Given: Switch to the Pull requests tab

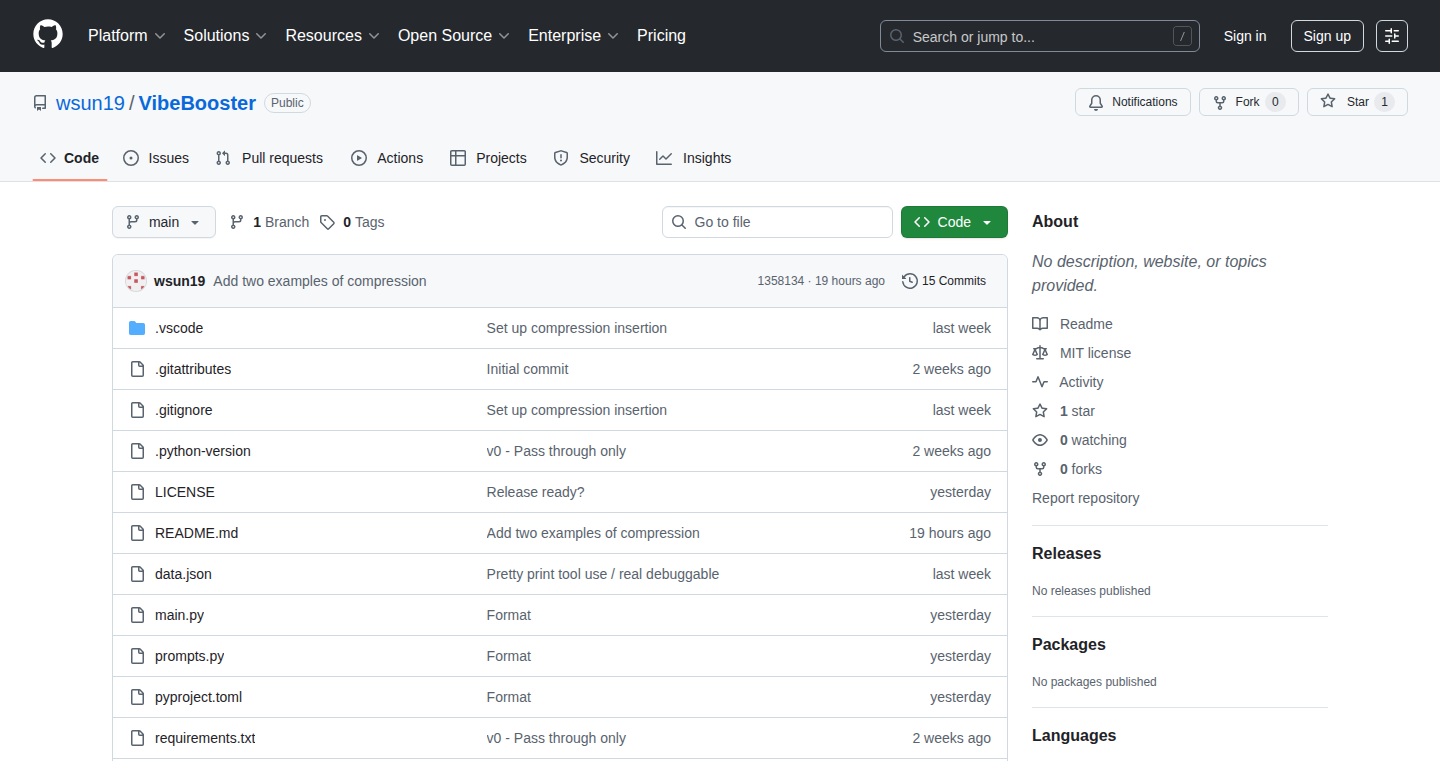Looking at the screenshot, I should (x=269, y=158).
